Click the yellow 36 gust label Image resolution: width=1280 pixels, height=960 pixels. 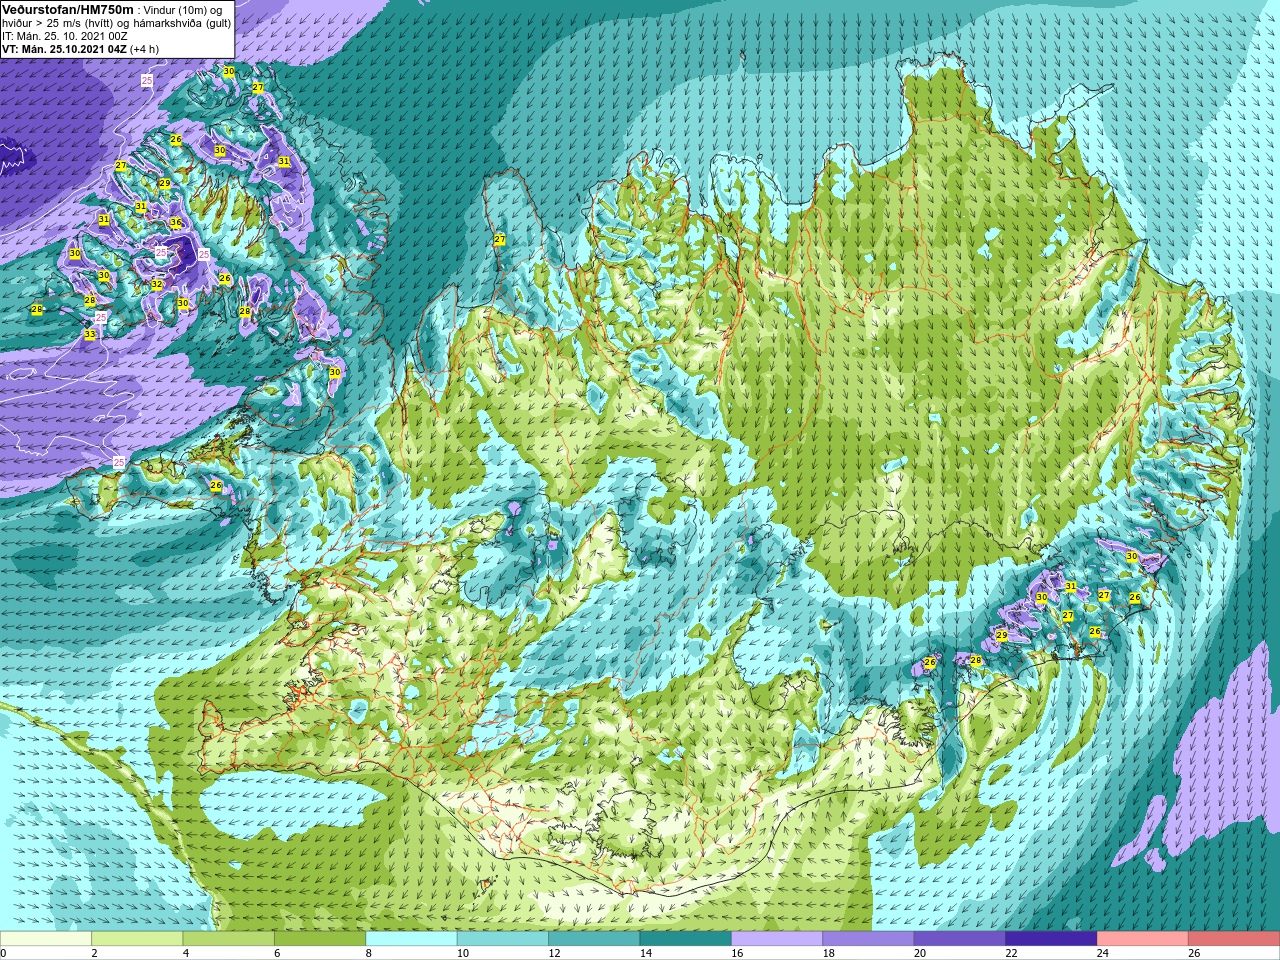point(176,223)
